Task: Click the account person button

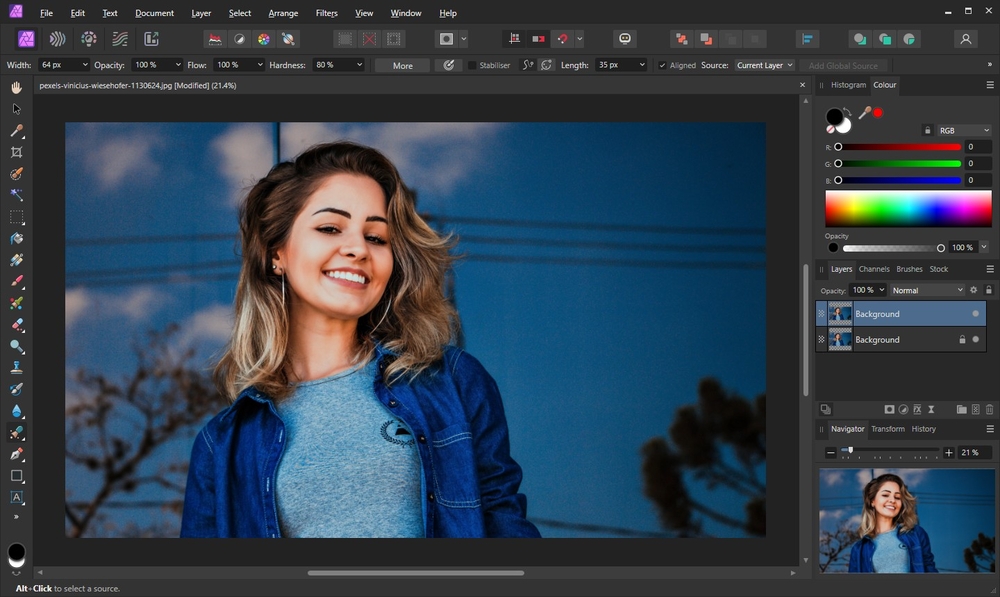Action: [966, 38]
